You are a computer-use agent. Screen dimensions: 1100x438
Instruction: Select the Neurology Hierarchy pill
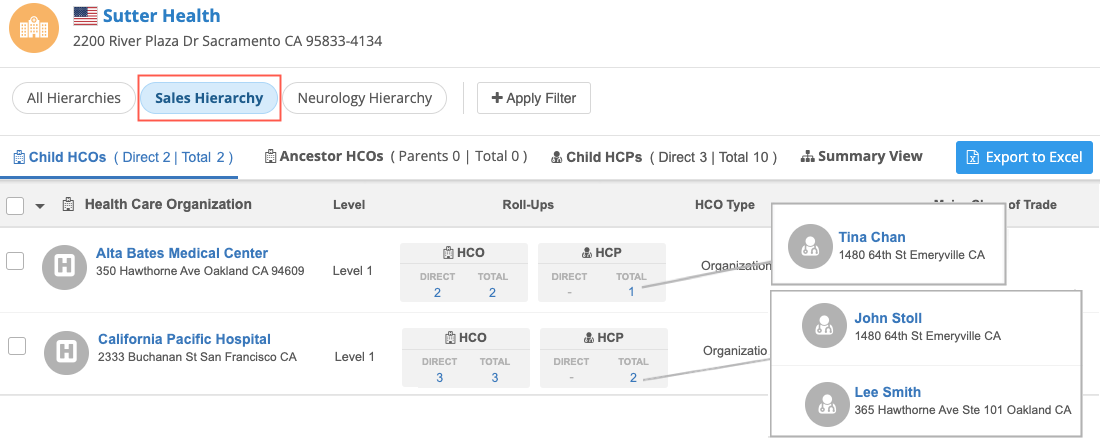pos(364,98)
